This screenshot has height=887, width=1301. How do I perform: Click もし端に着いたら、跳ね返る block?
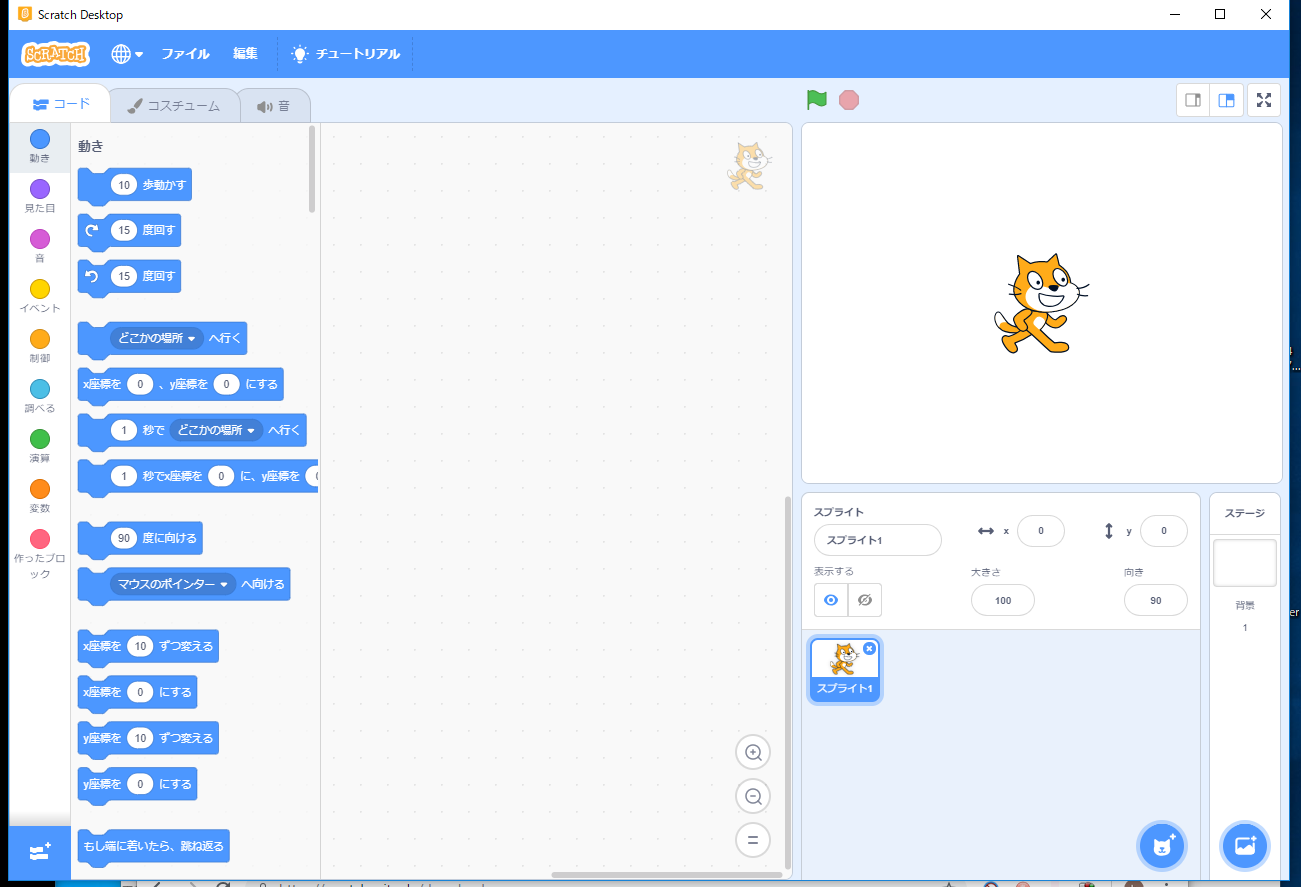(154, 847)
